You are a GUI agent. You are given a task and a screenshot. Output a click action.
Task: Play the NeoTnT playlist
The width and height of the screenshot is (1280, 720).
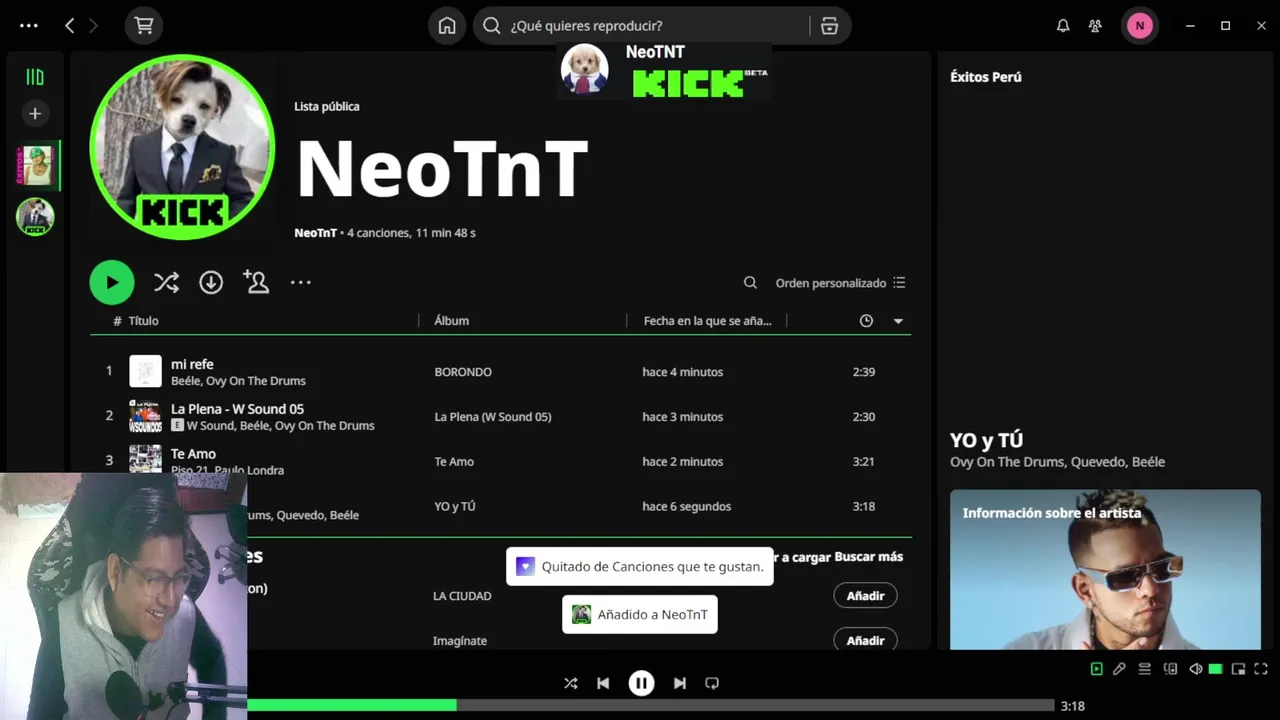(112, 283)
